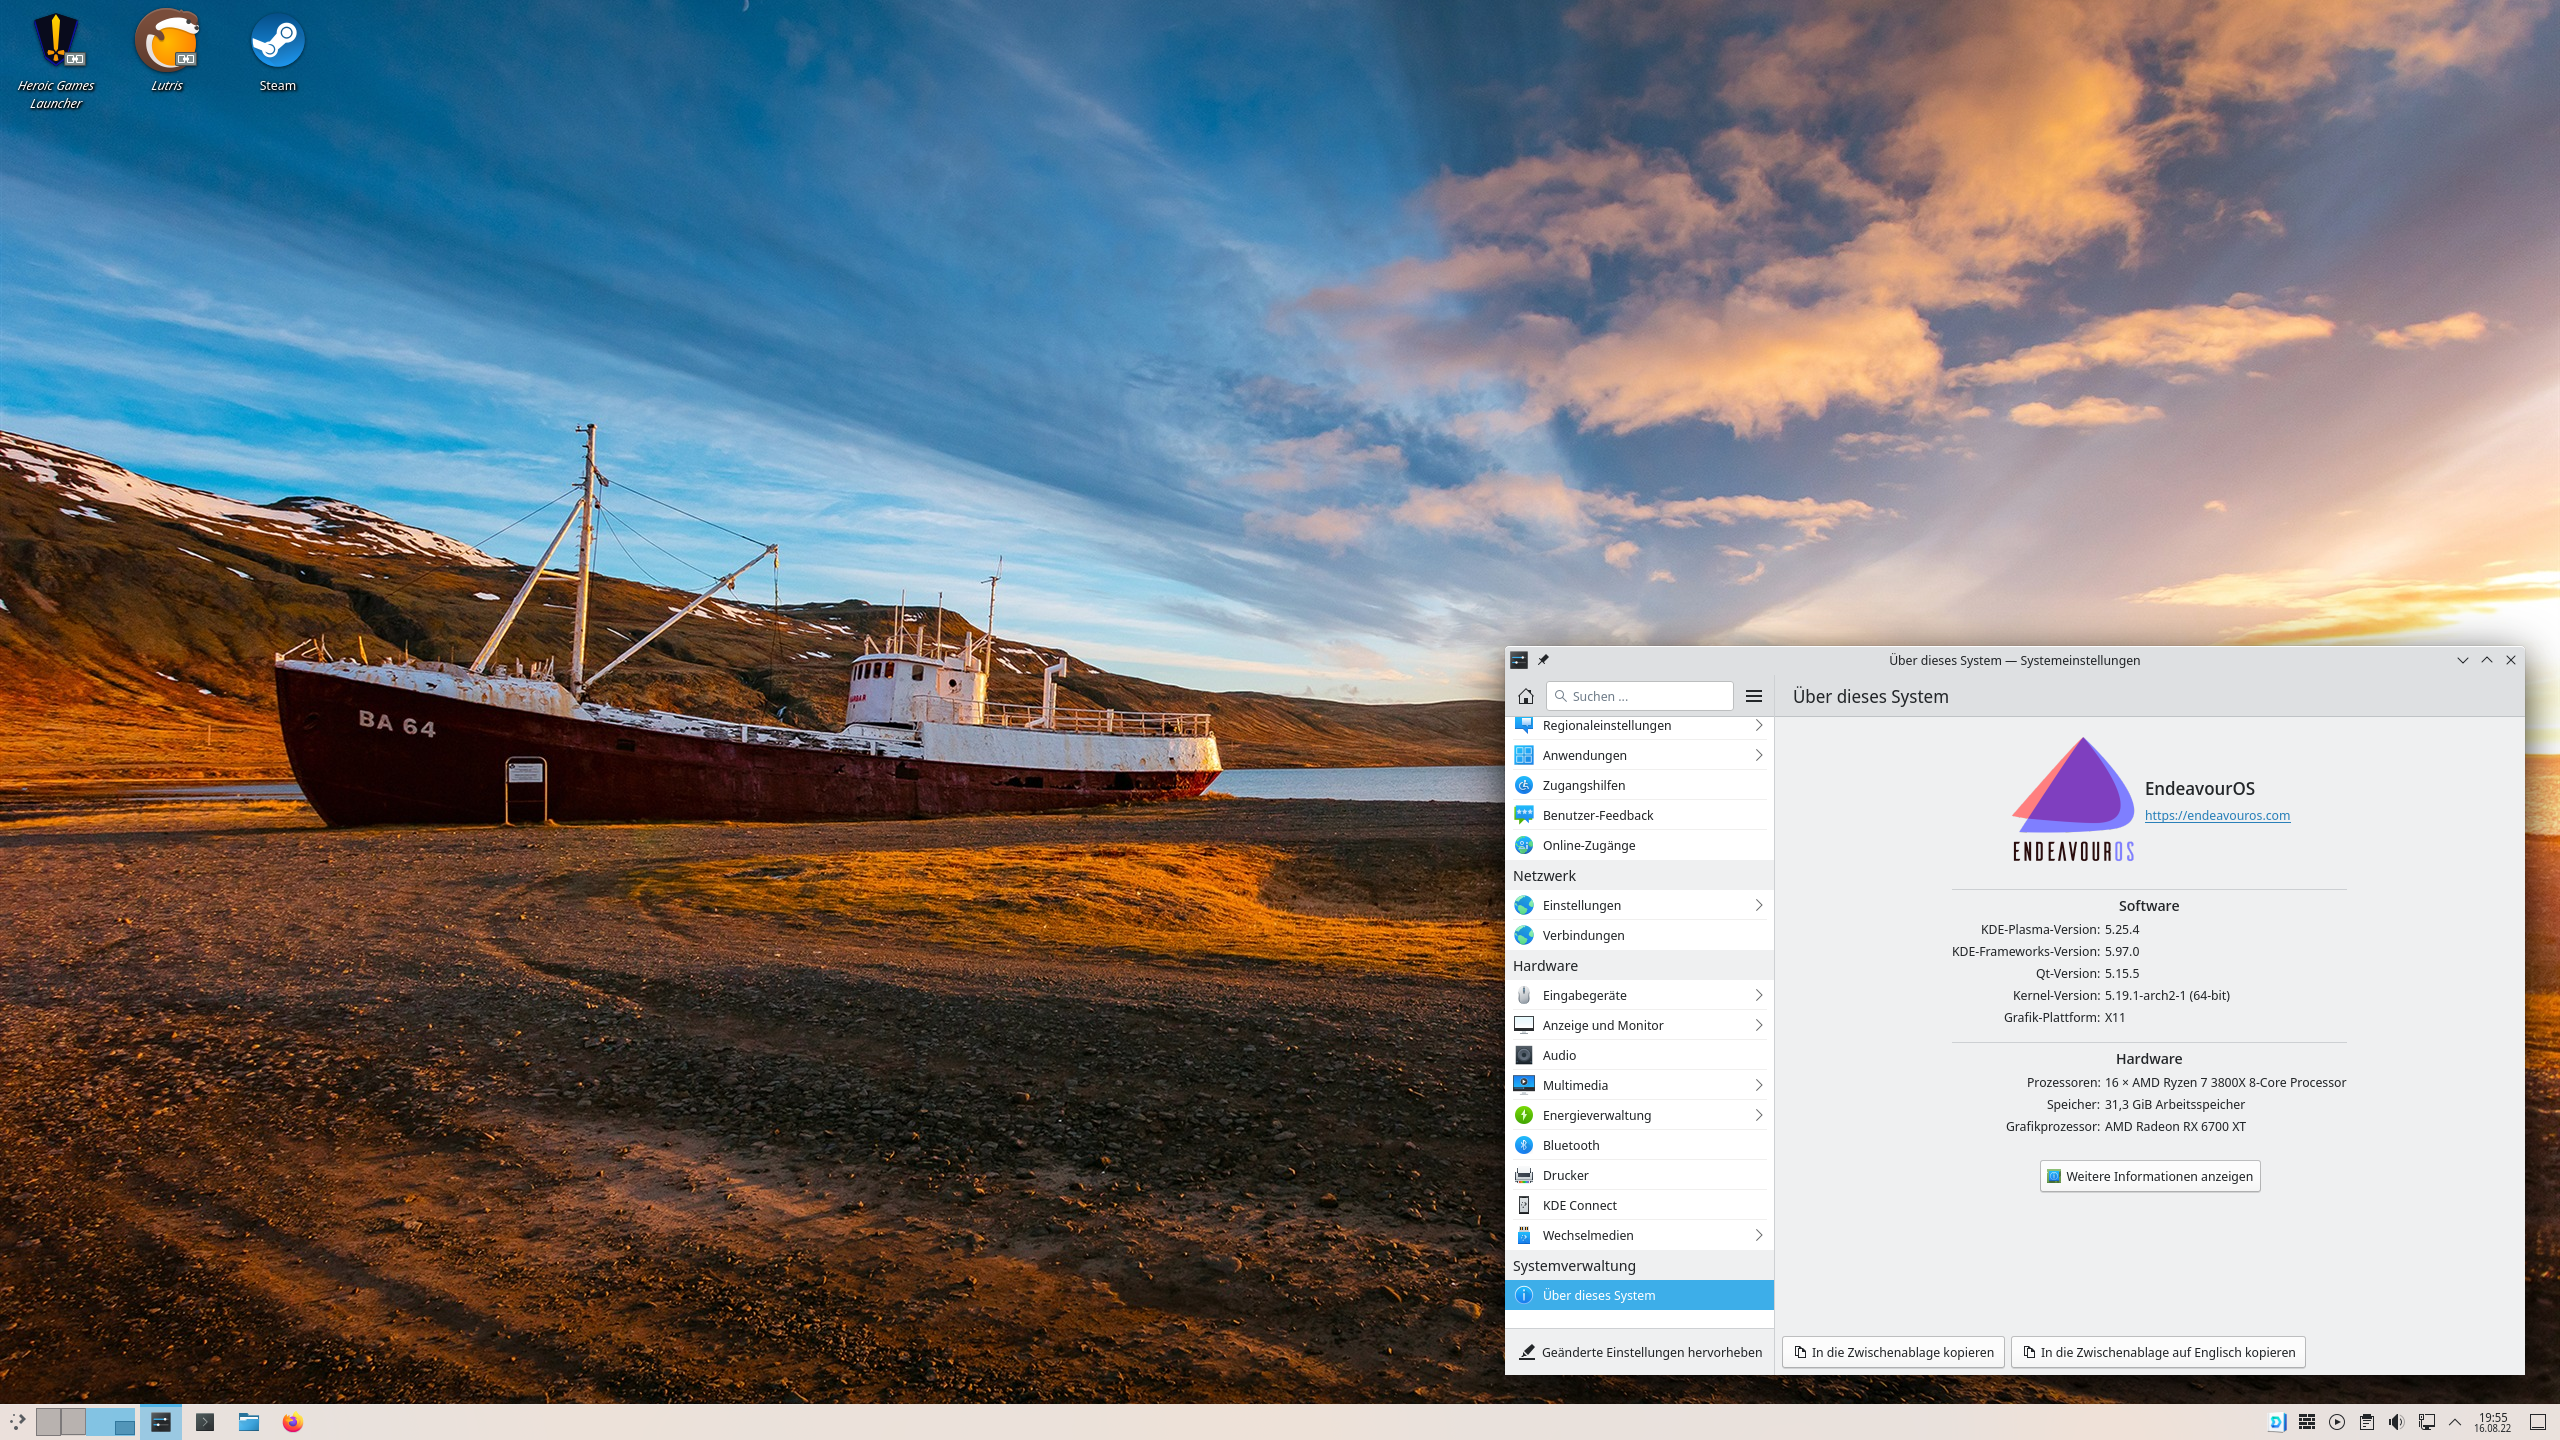
Task: Open Dolphin file manager from taskbar
Action: (249, 1422)
